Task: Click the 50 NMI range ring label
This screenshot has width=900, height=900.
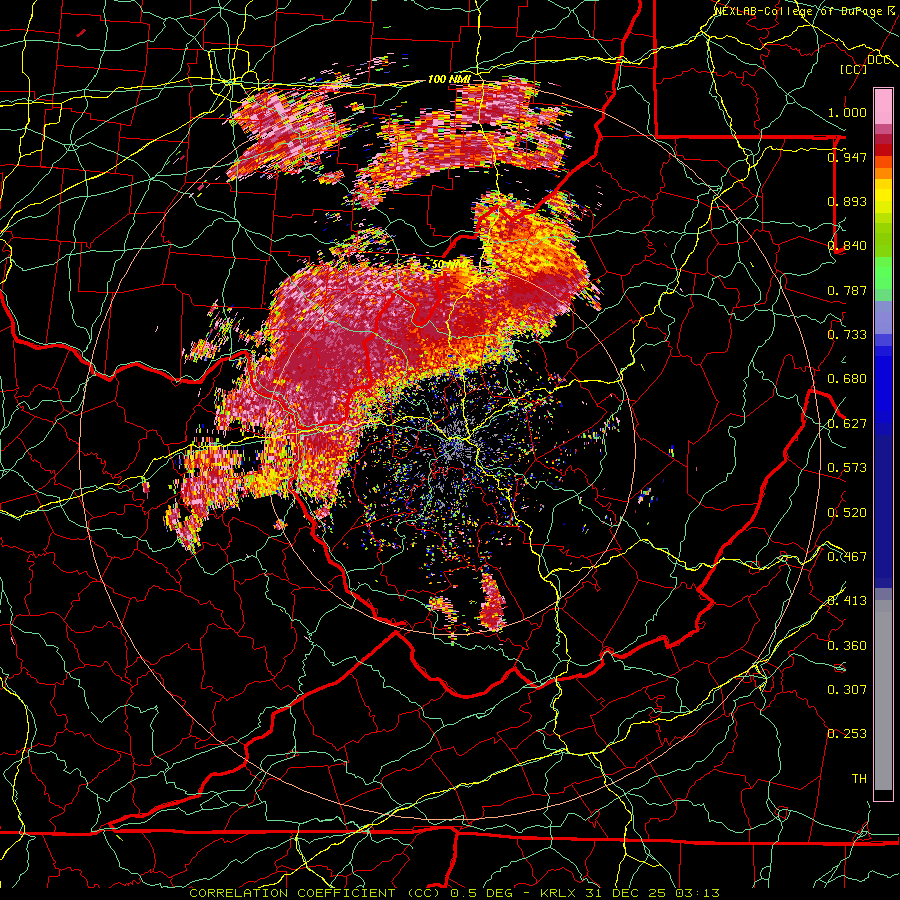Action: [450, 265]
